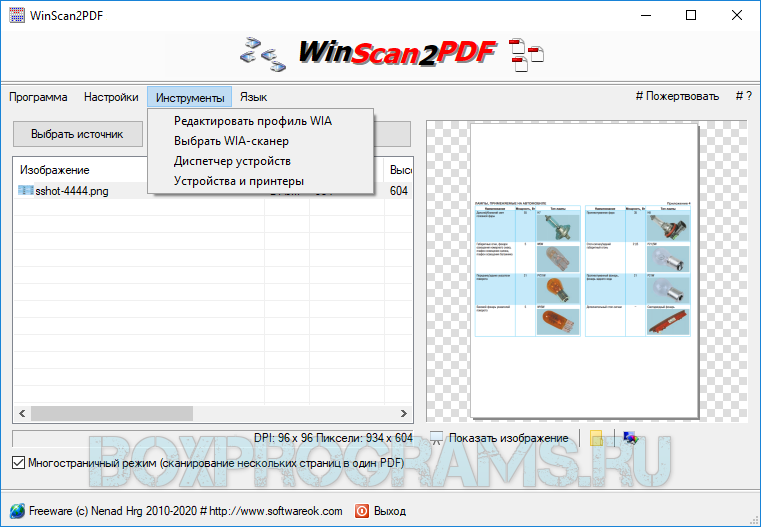The image size is (761, 527).
Task: Open http://www.softwareok.com link
Action: (276, 511)
